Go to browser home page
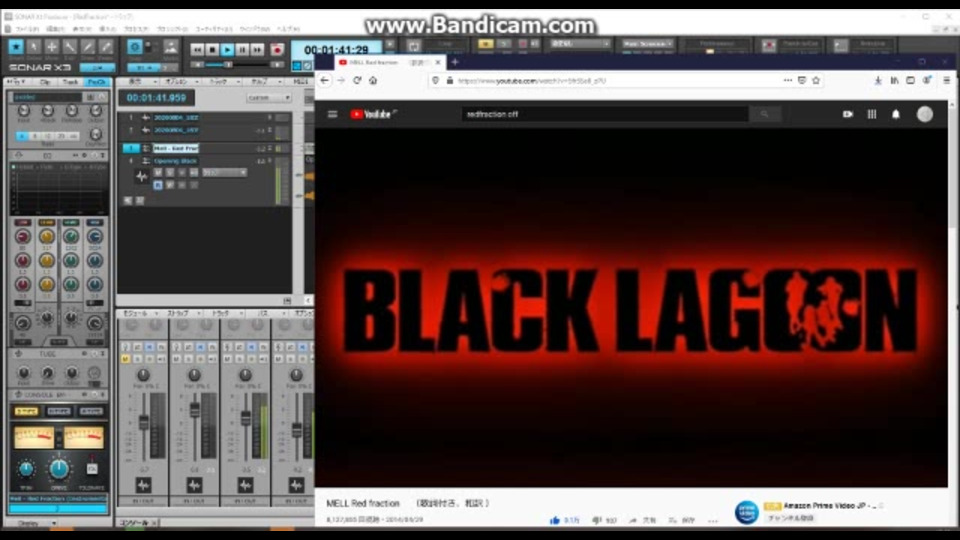The image size is (960, 540). click(x=373, y=80)
